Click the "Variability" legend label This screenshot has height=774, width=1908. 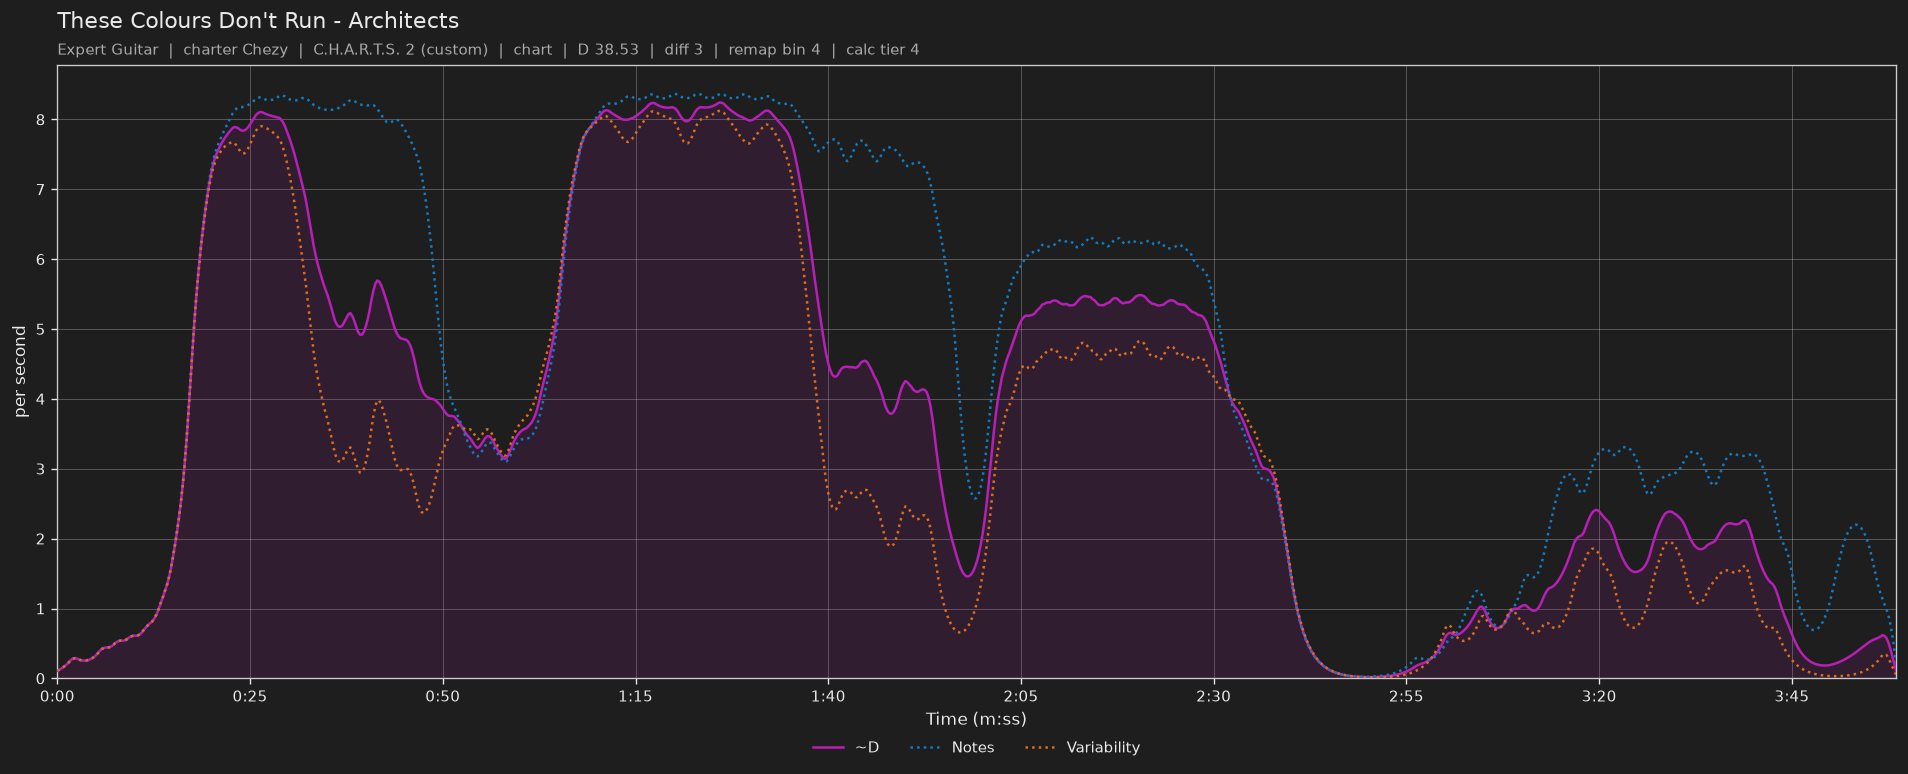point(1103,748)
